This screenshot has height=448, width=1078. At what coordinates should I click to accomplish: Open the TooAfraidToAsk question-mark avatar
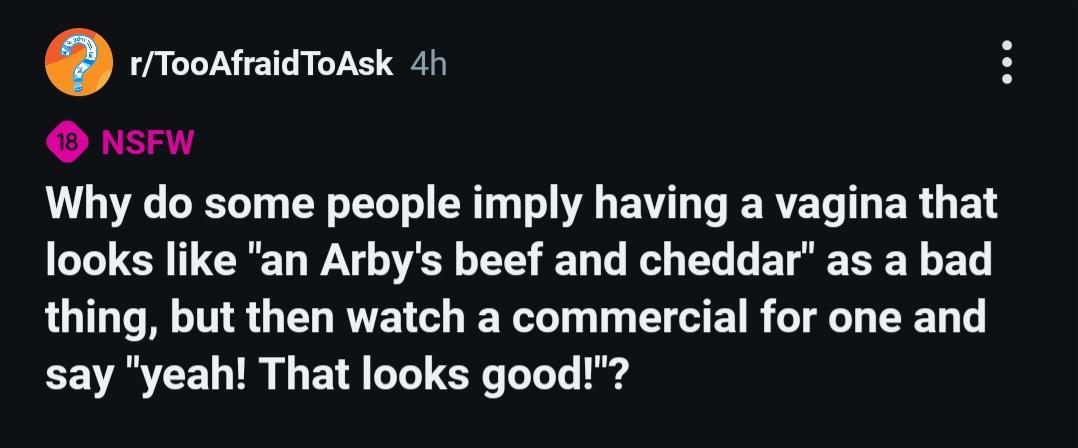[x=79, y=63]
